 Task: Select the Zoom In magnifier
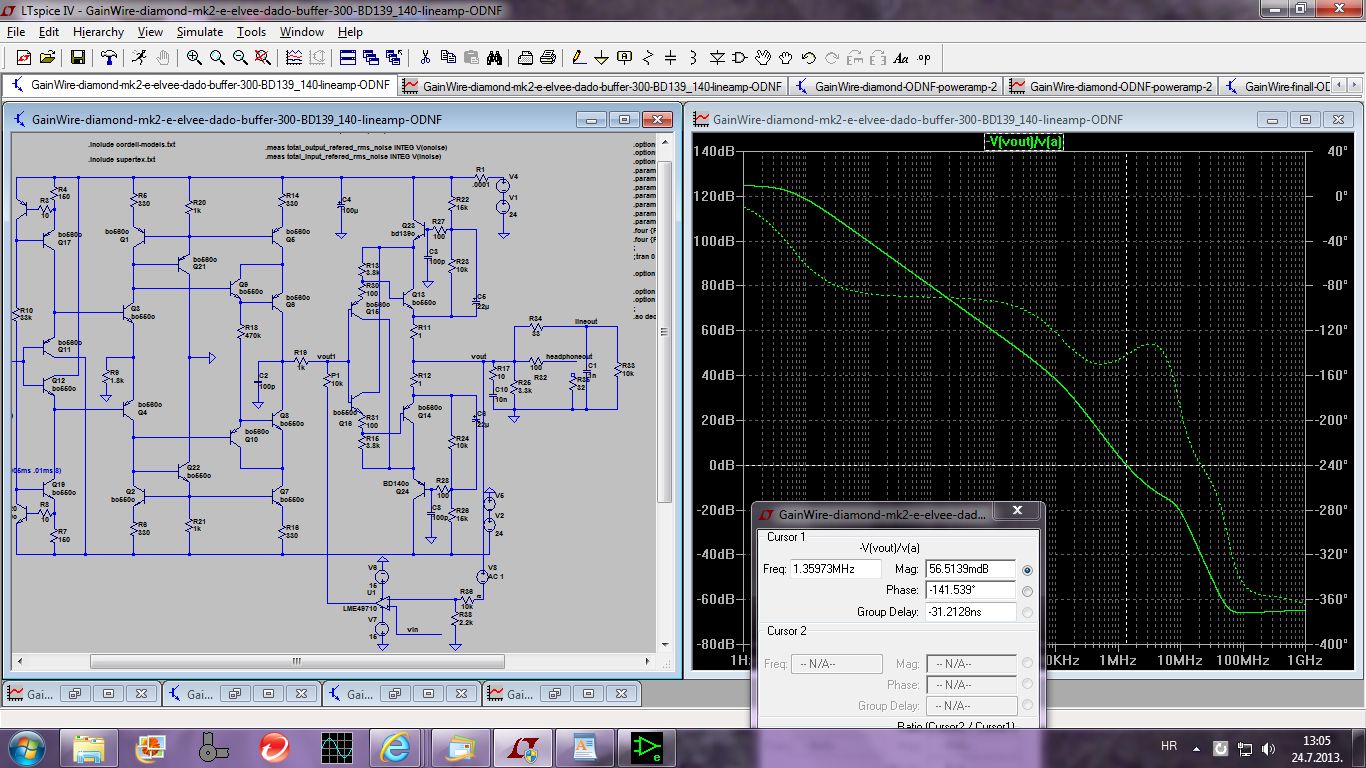pyautogui.click(x=194, y=57)
